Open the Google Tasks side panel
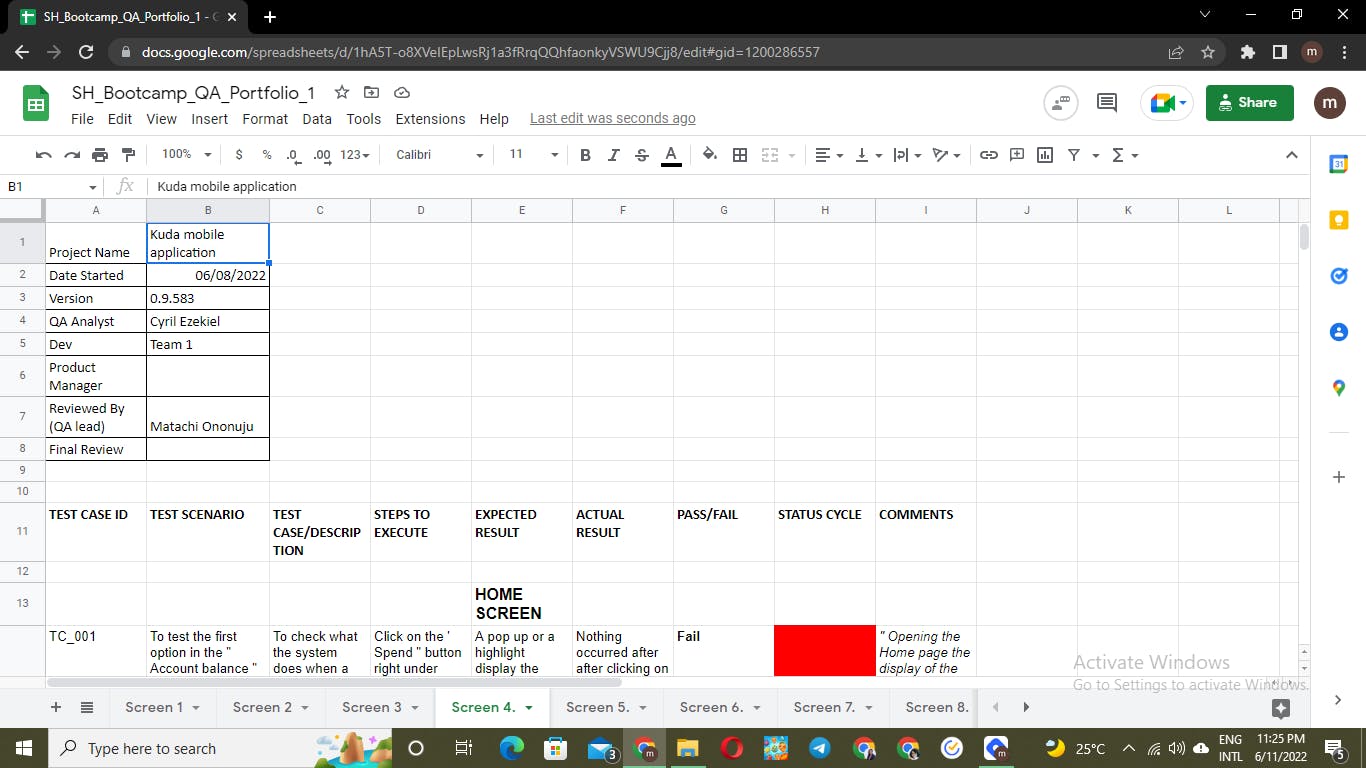 pyautogui.click(x=1339, y=276)
